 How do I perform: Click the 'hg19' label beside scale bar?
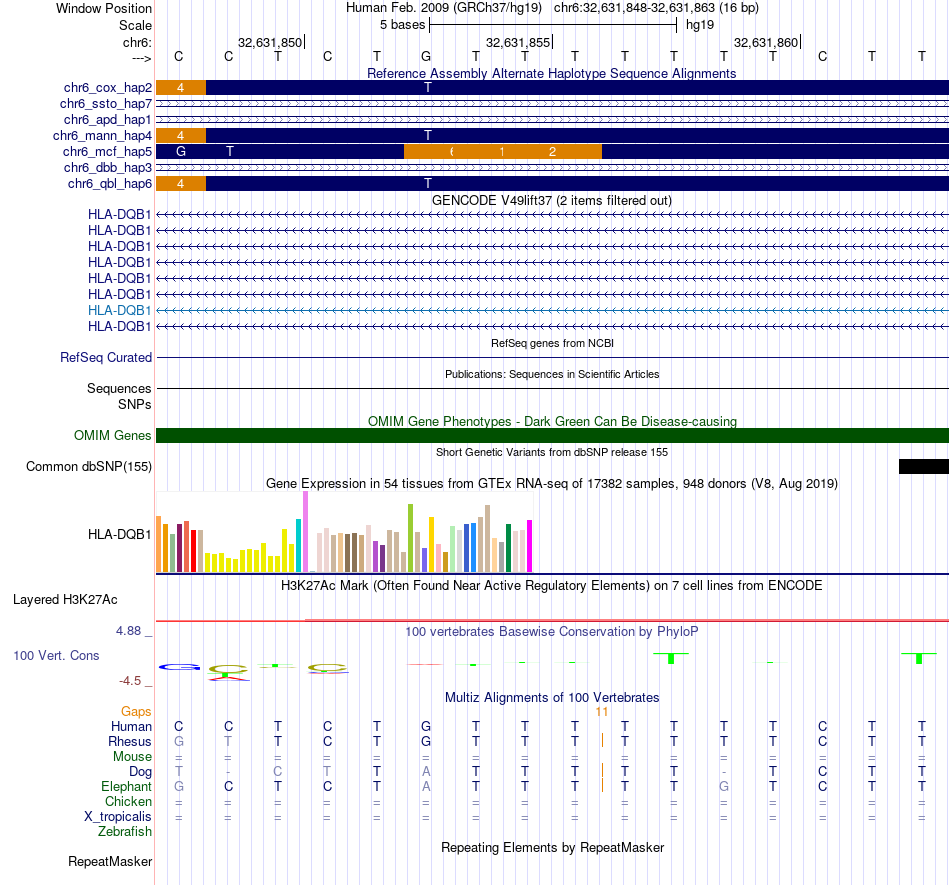tap(700, 25)
